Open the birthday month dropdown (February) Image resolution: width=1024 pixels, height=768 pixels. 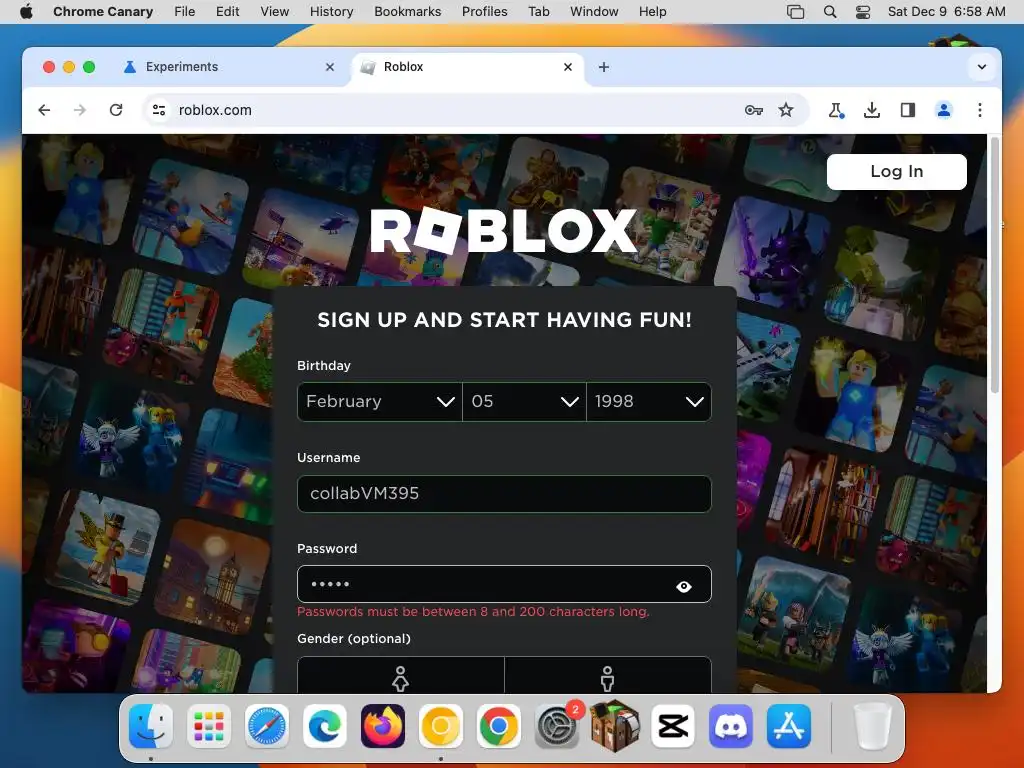click(379, 402)
